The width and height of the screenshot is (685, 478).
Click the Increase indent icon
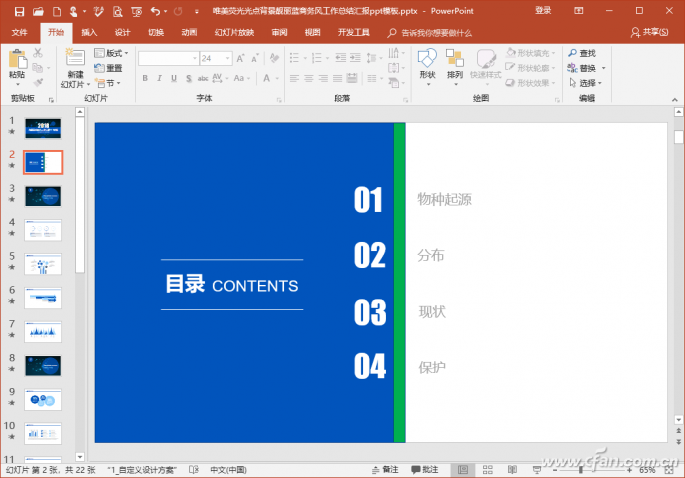coord(356,58)
